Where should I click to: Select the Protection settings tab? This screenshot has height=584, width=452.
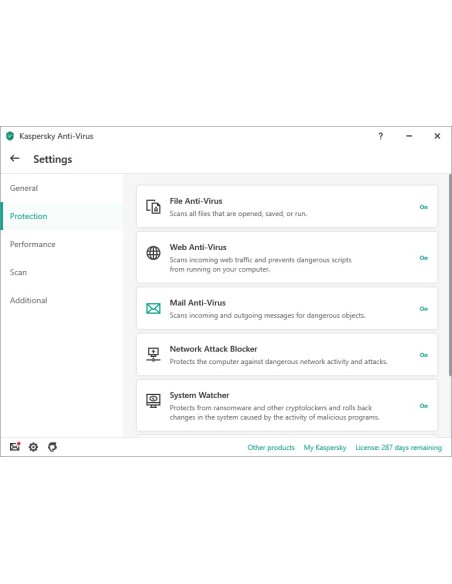[x=62, y=216]
